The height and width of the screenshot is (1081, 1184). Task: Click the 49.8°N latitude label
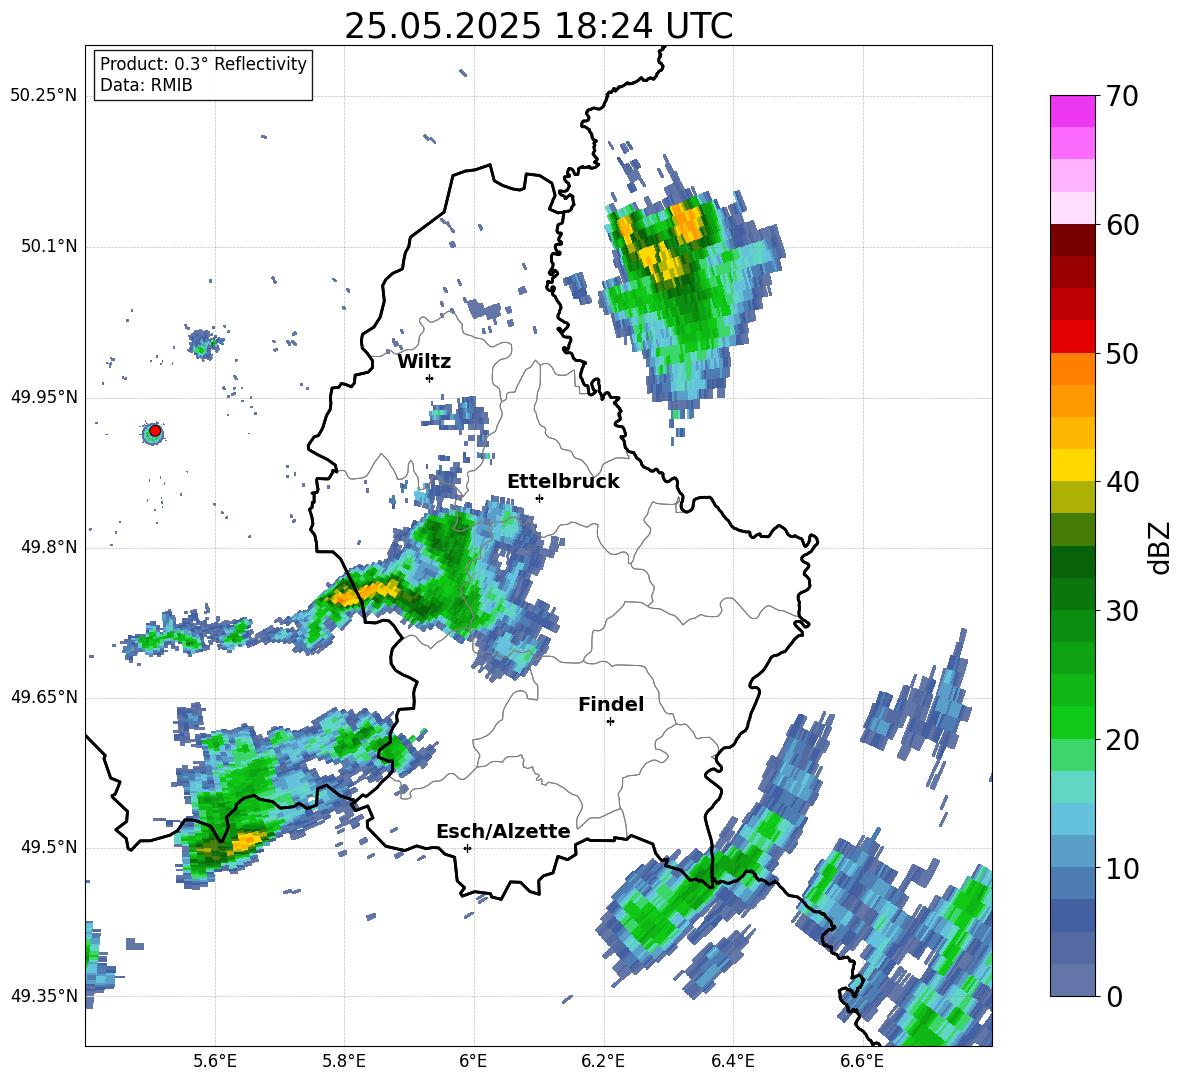point(48,547)
